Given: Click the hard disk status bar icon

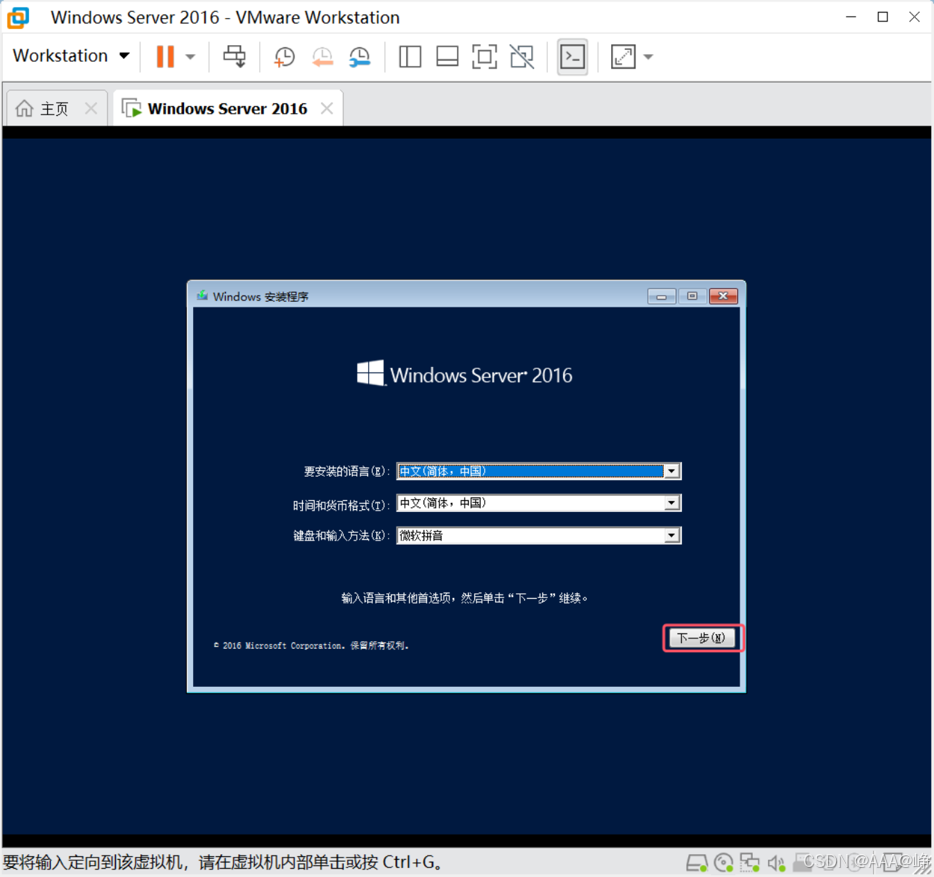Looking at the screenshot, I should pos(696,862).
